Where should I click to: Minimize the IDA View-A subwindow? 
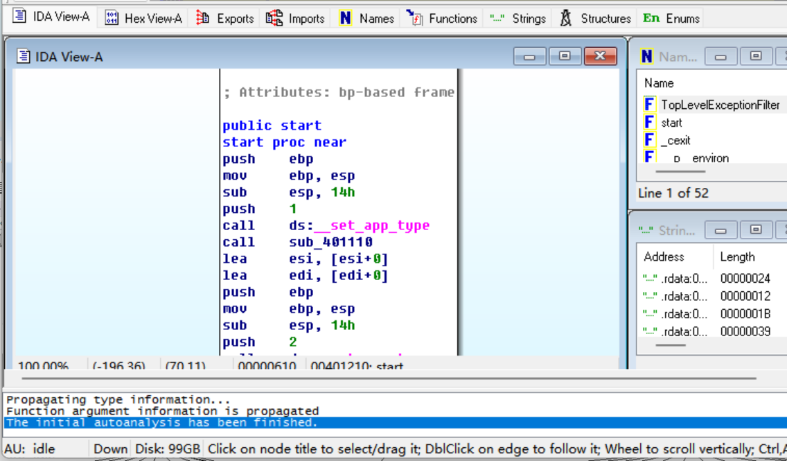pos(529,56)
